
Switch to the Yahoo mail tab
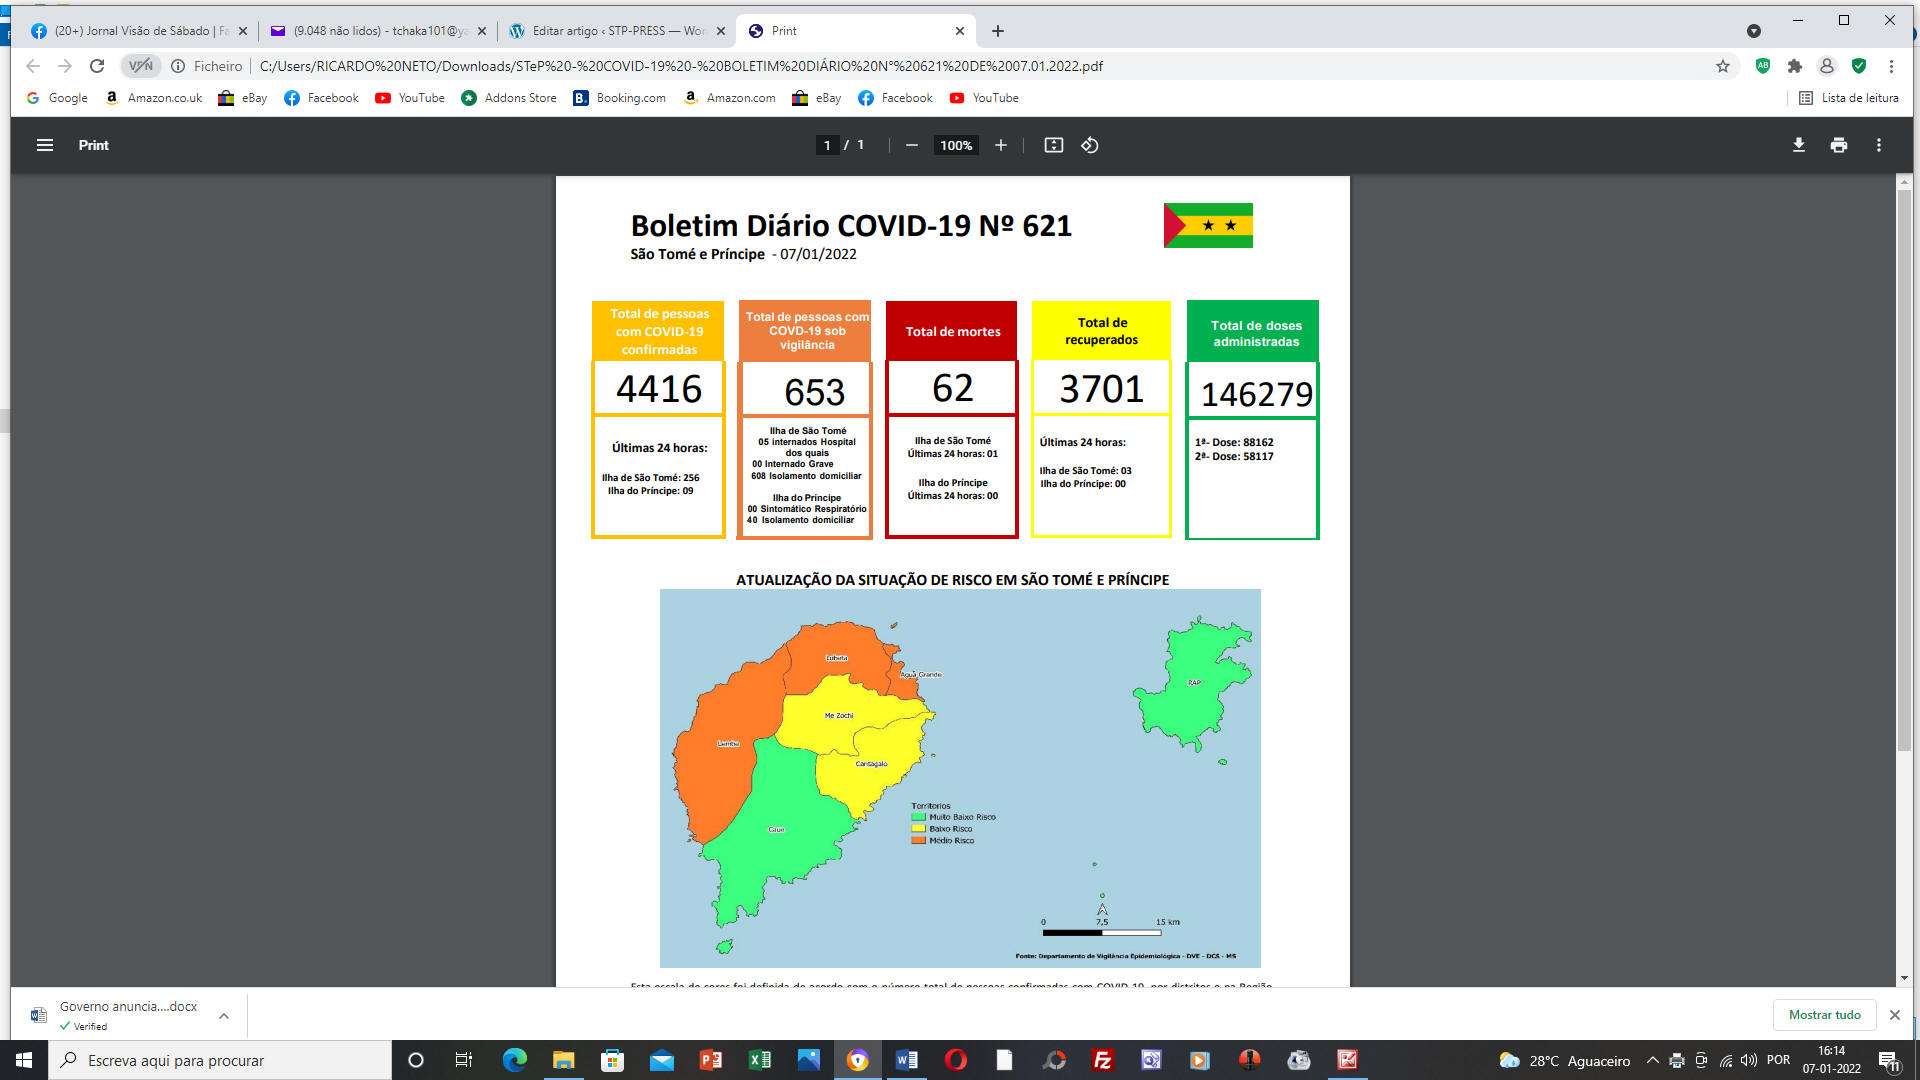click(378, 31)
